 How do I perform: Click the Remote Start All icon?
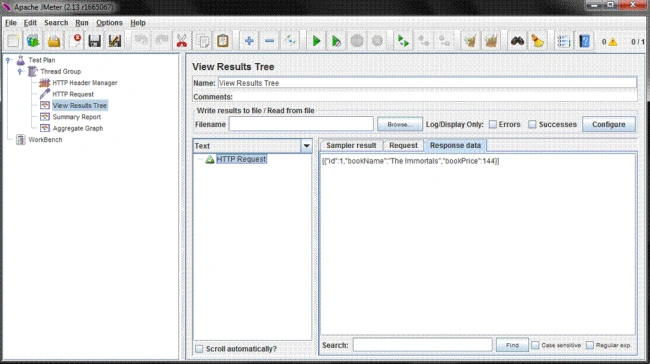point(403,41)
